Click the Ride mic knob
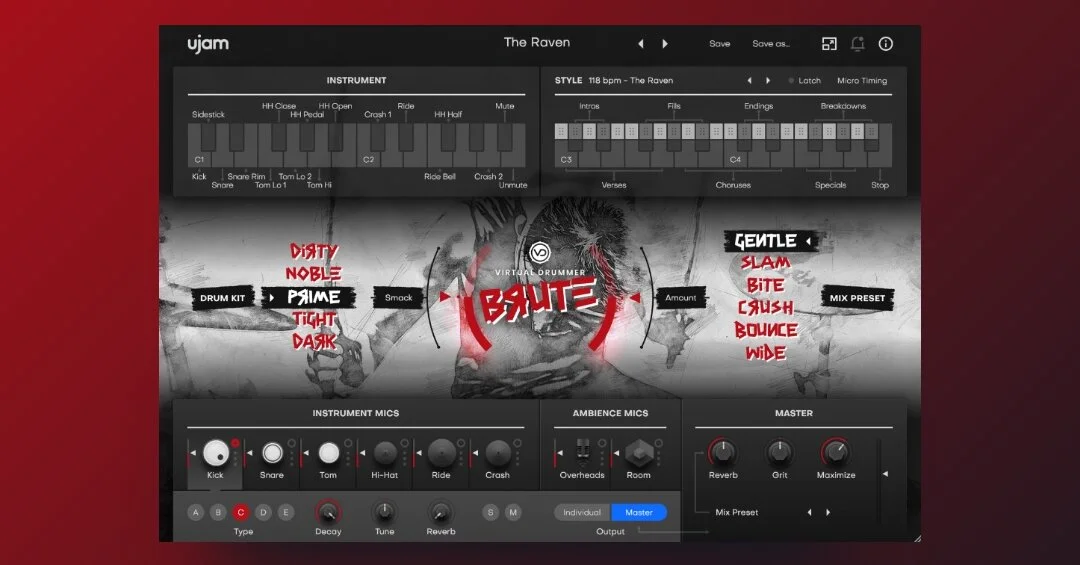Viewport: 1080px width, 565px height. (442, 453)
